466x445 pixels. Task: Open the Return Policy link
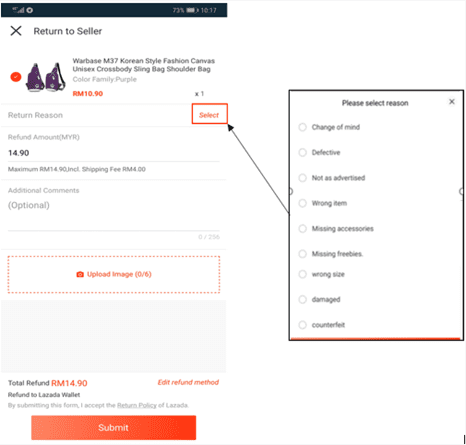coord(137,405)
